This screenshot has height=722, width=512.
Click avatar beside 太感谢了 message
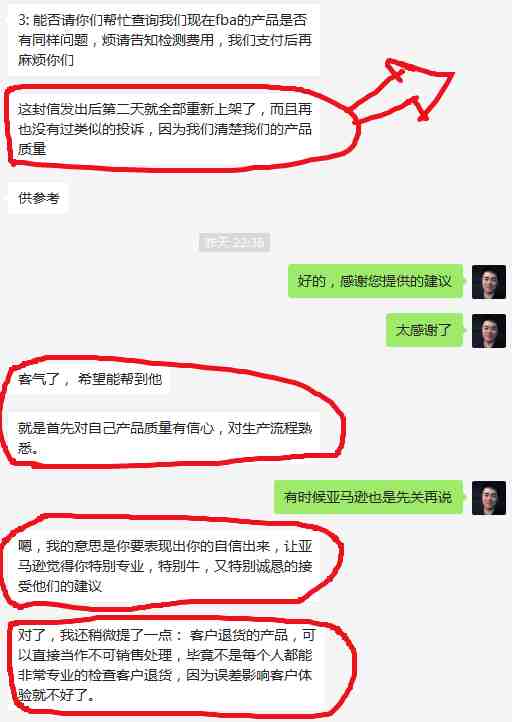pyautogui.click(x=489, y=331)
